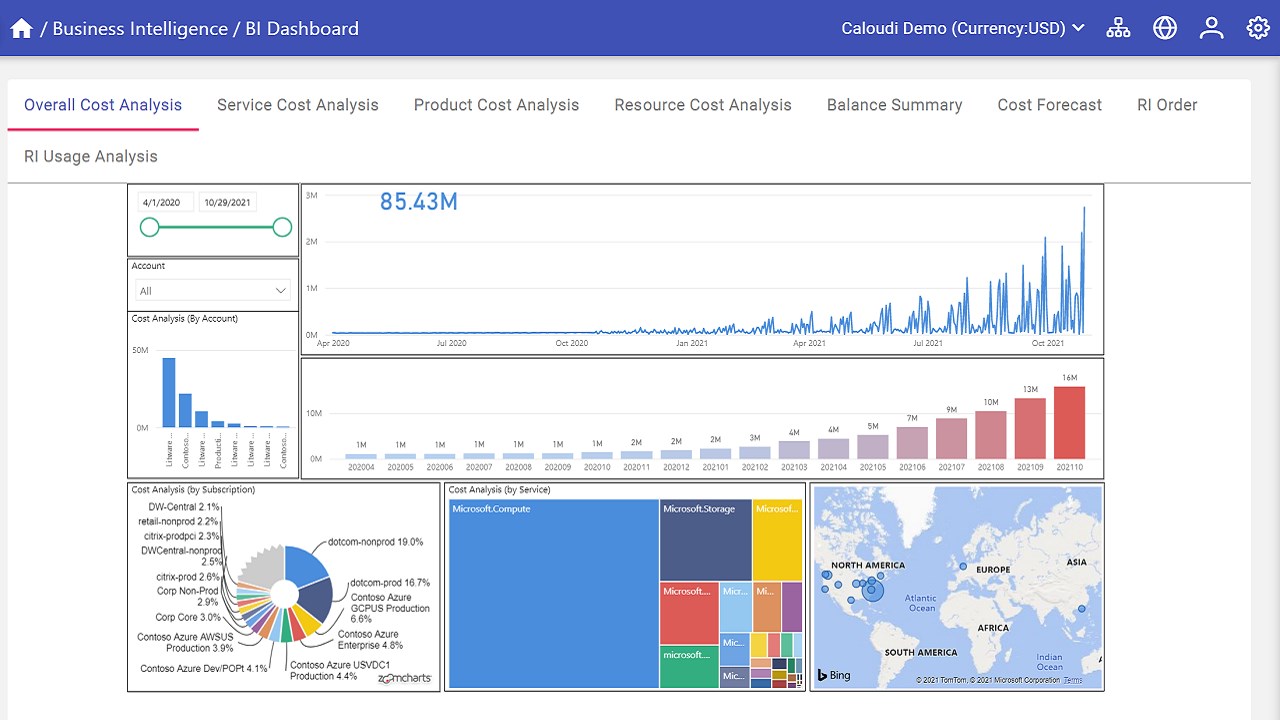This screenshot has width=1280, height=720.
Task: Open the Balance Summary tab
Action: pyautogui.click(x=894, y=105)
